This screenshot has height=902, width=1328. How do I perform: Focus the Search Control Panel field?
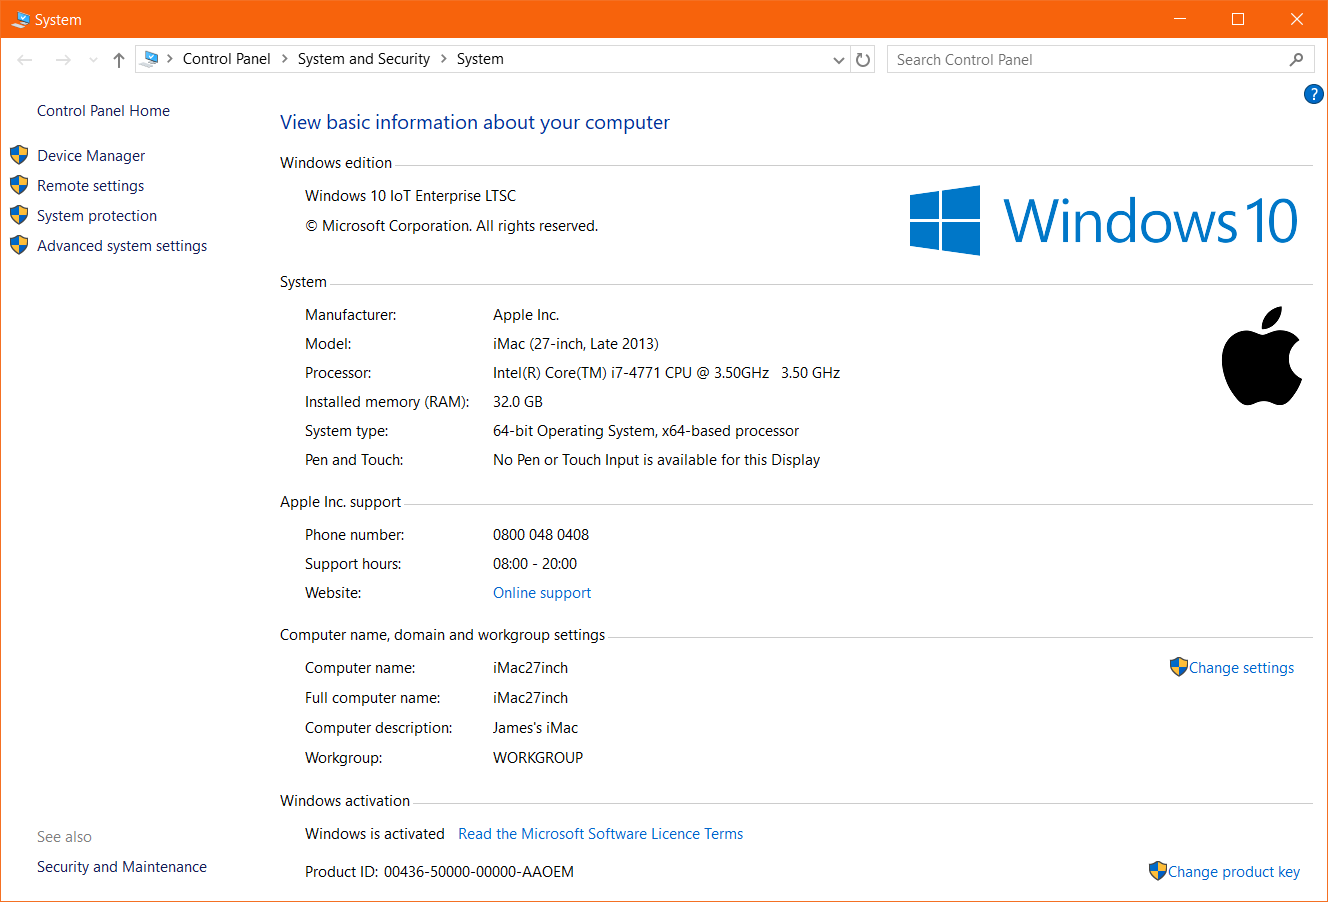[x=1088, y=60]
